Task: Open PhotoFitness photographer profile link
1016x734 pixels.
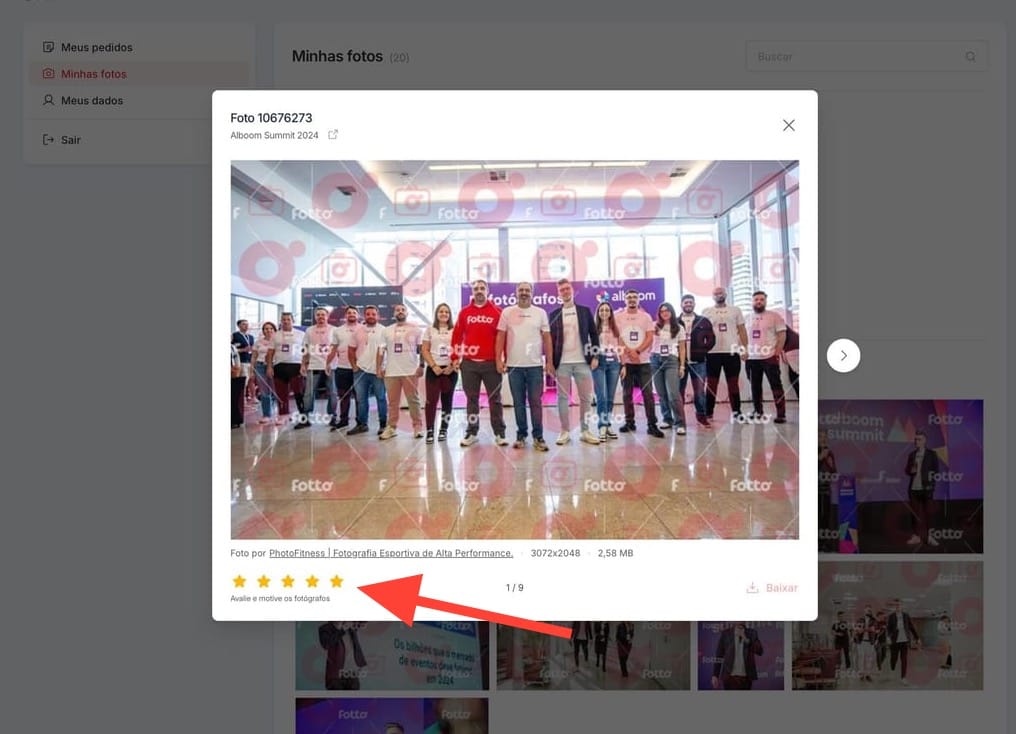Action: 390,553
